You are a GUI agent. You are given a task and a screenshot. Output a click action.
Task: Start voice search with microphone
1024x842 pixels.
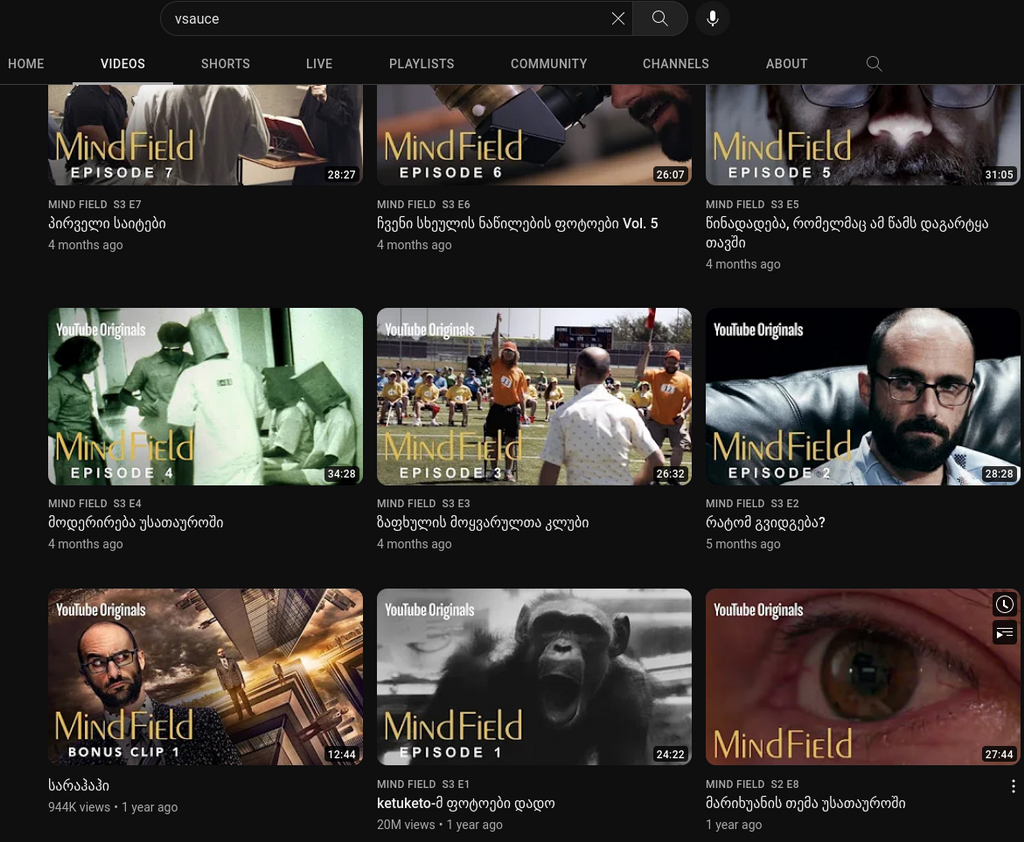pyautogui.click(x=712, y=18)
